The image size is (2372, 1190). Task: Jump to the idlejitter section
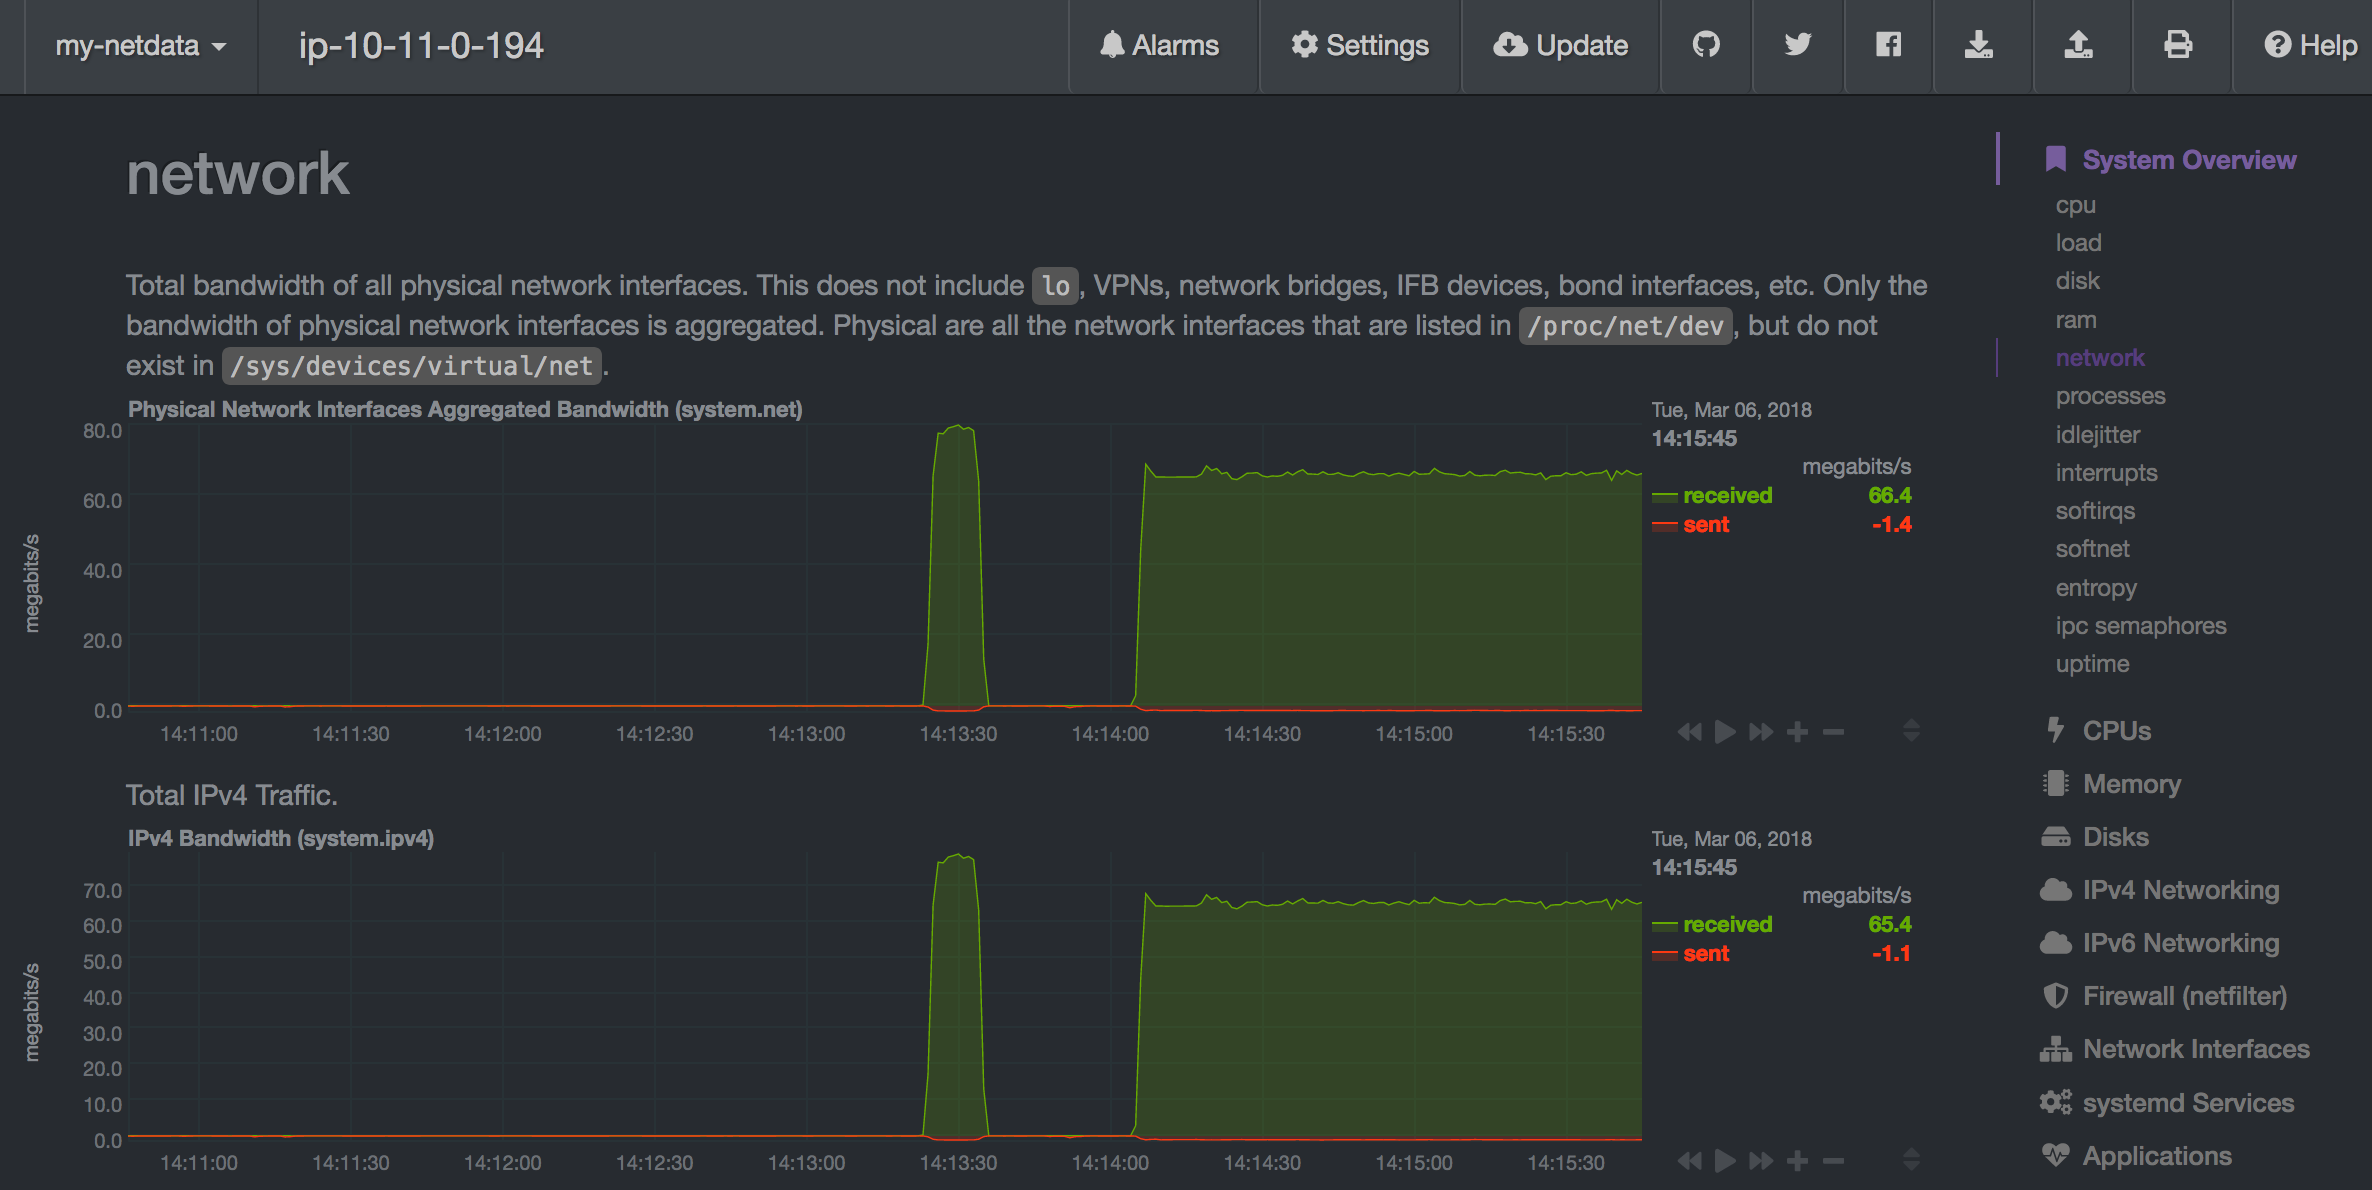pyautogui.click(x=2097, y=435)
